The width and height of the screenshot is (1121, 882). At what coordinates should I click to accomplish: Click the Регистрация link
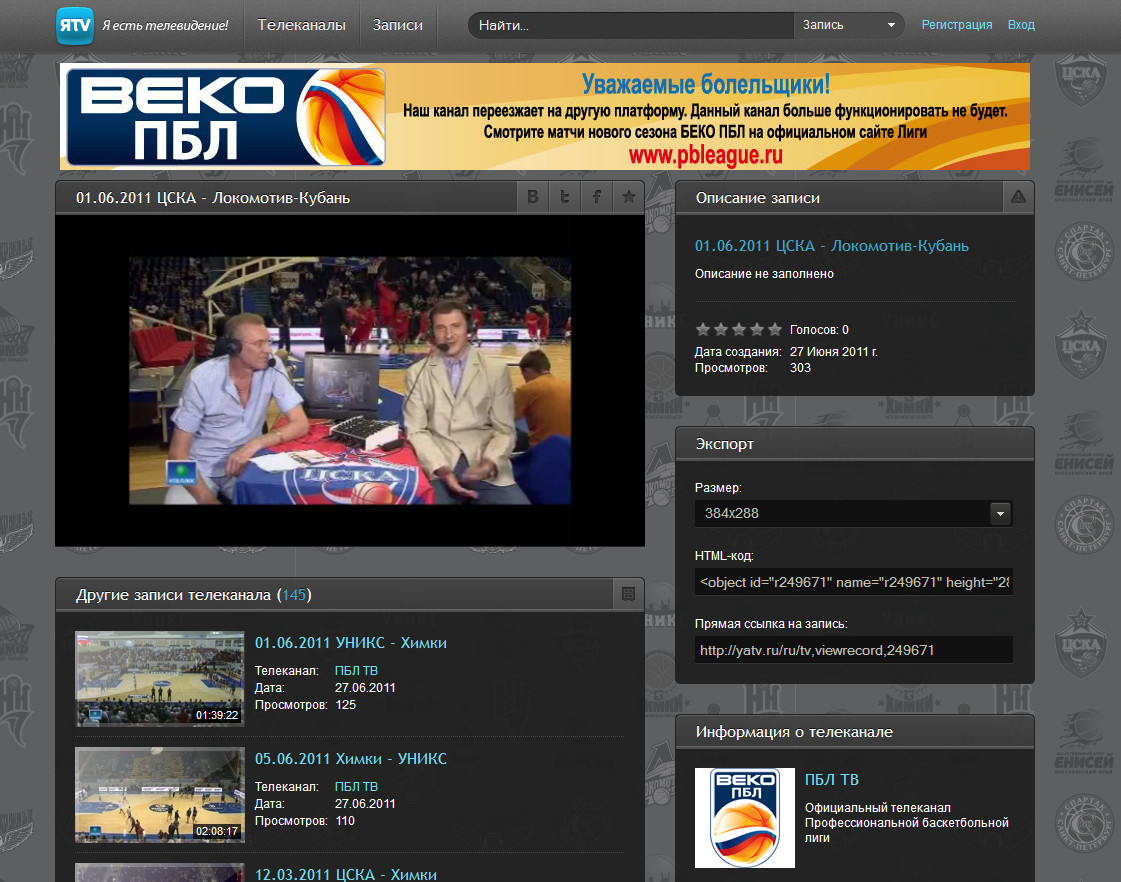tap(957, 25)
